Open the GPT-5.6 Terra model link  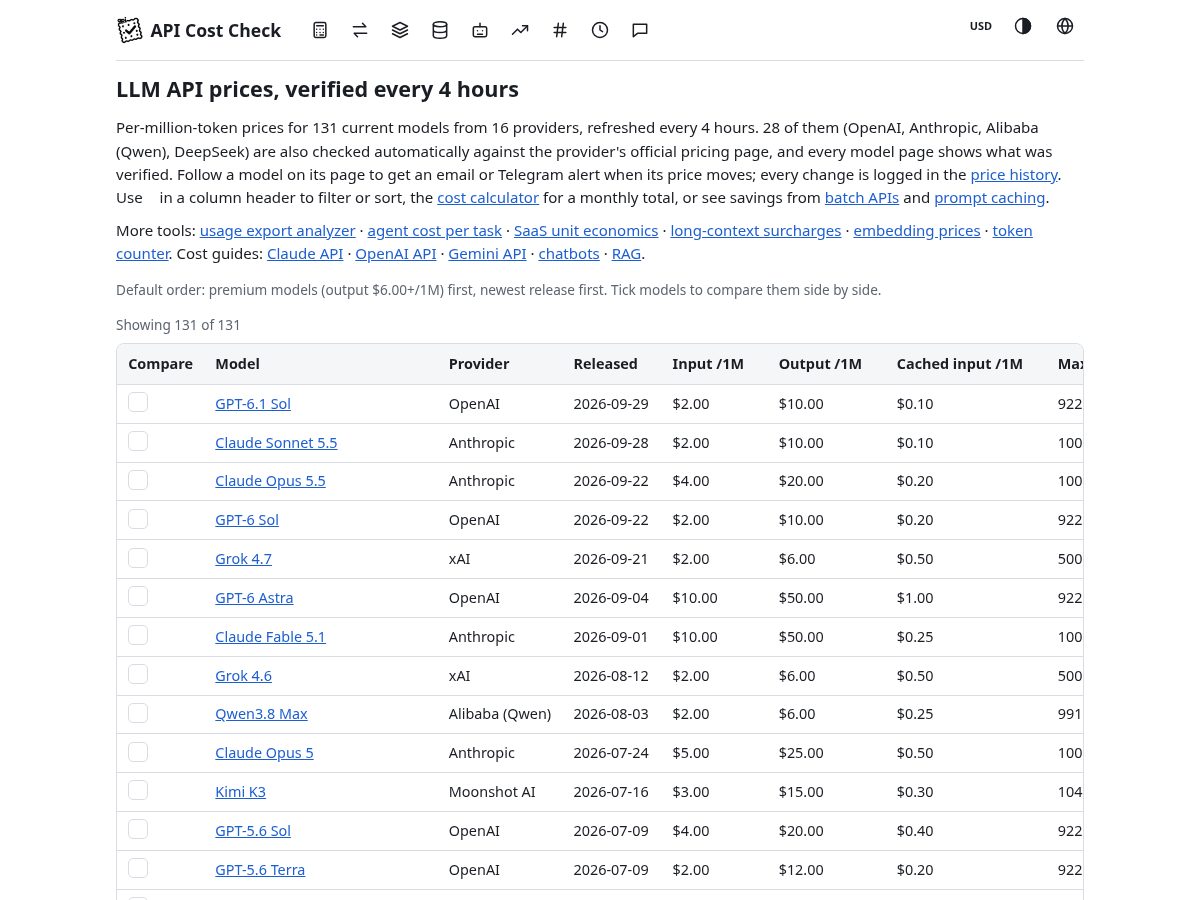[x=260, y=870]
